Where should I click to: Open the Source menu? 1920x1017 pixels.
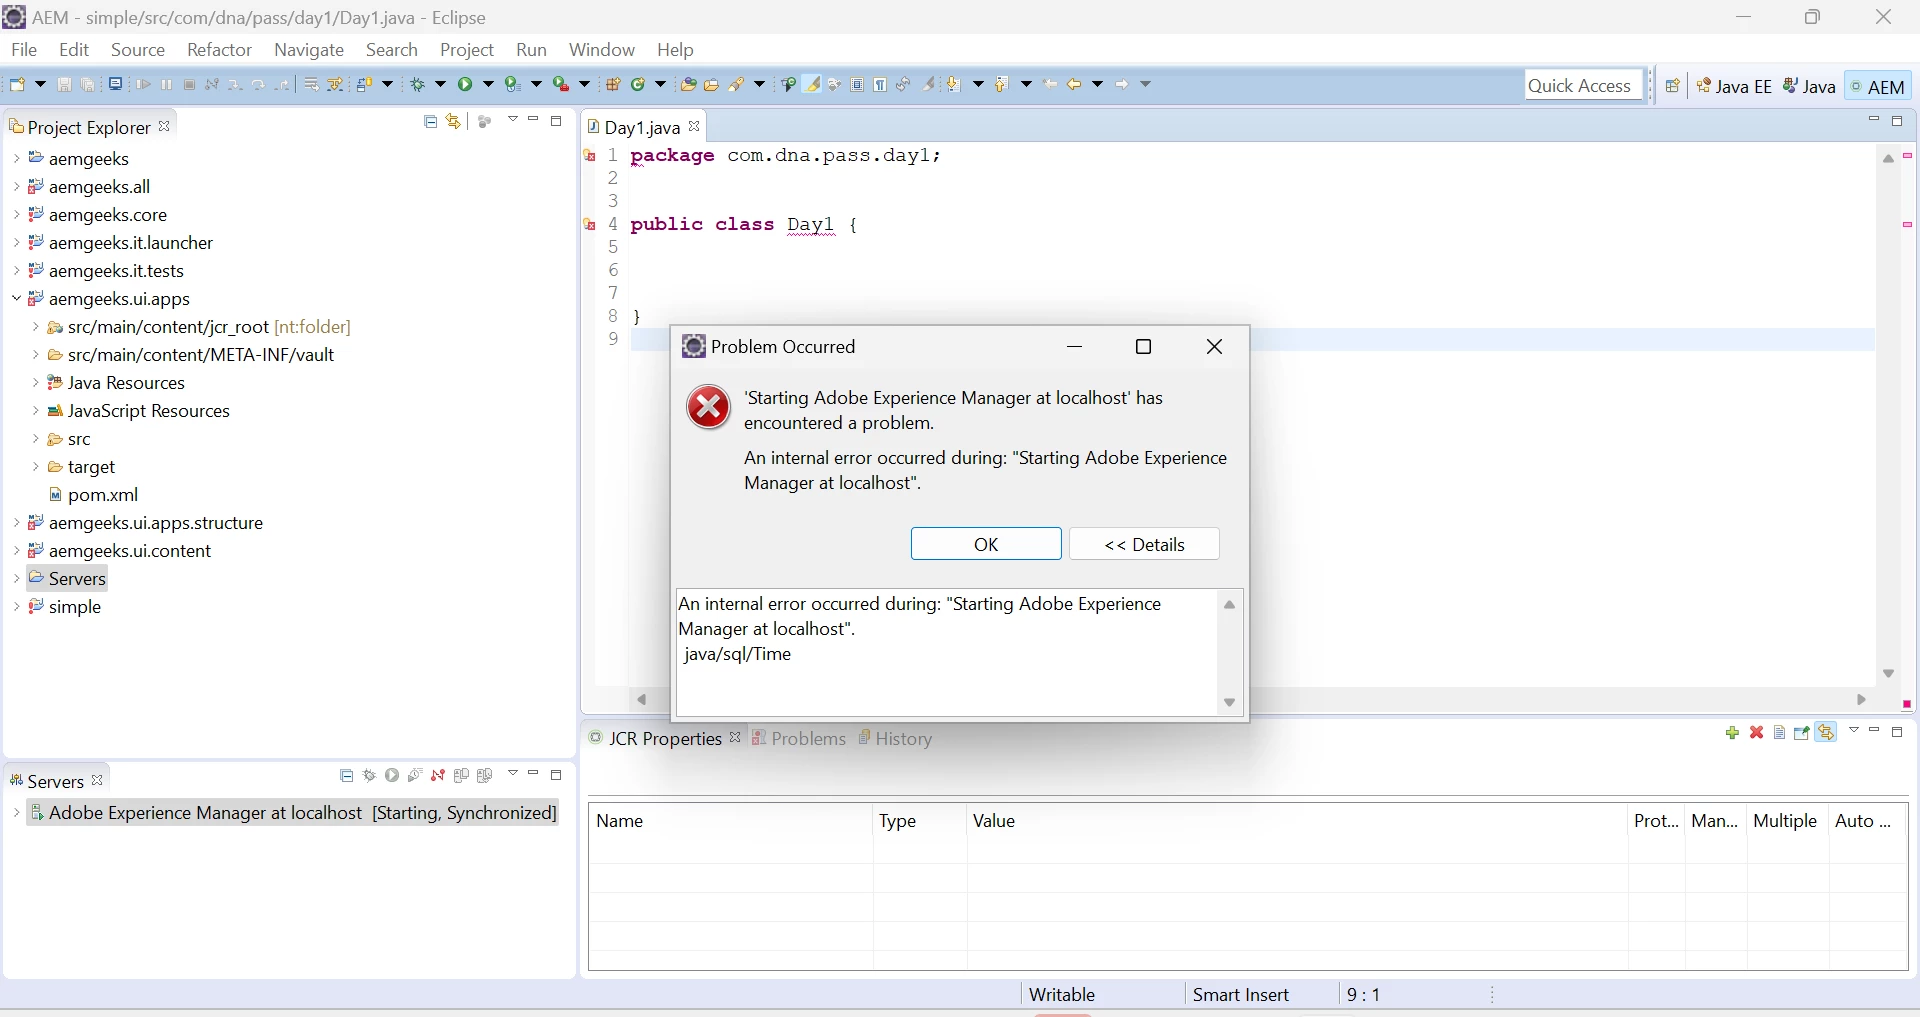pyautogui.click(x=138, y=50)
